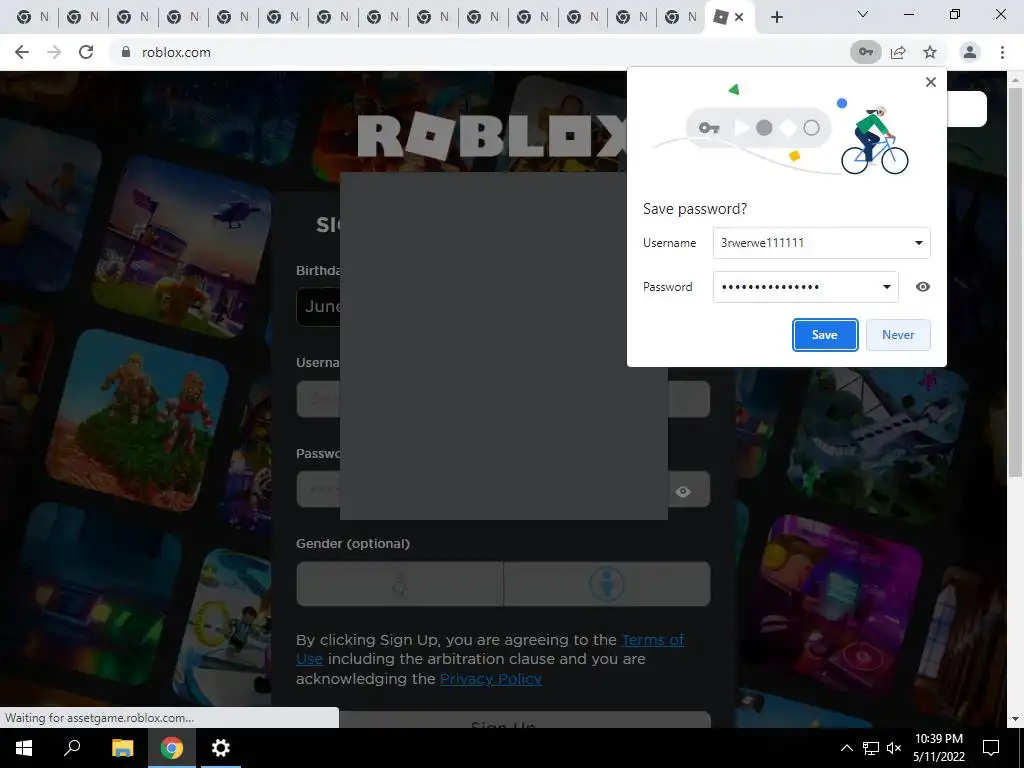Click the Save button
Screen dimensions: 1024x768
[825, 334]
